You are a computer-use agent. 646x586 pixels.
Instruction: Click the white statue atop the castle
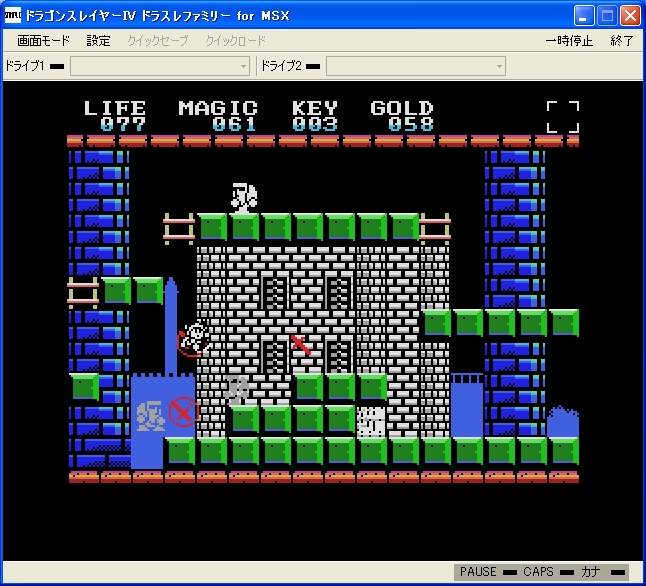[x=244, y=197]
